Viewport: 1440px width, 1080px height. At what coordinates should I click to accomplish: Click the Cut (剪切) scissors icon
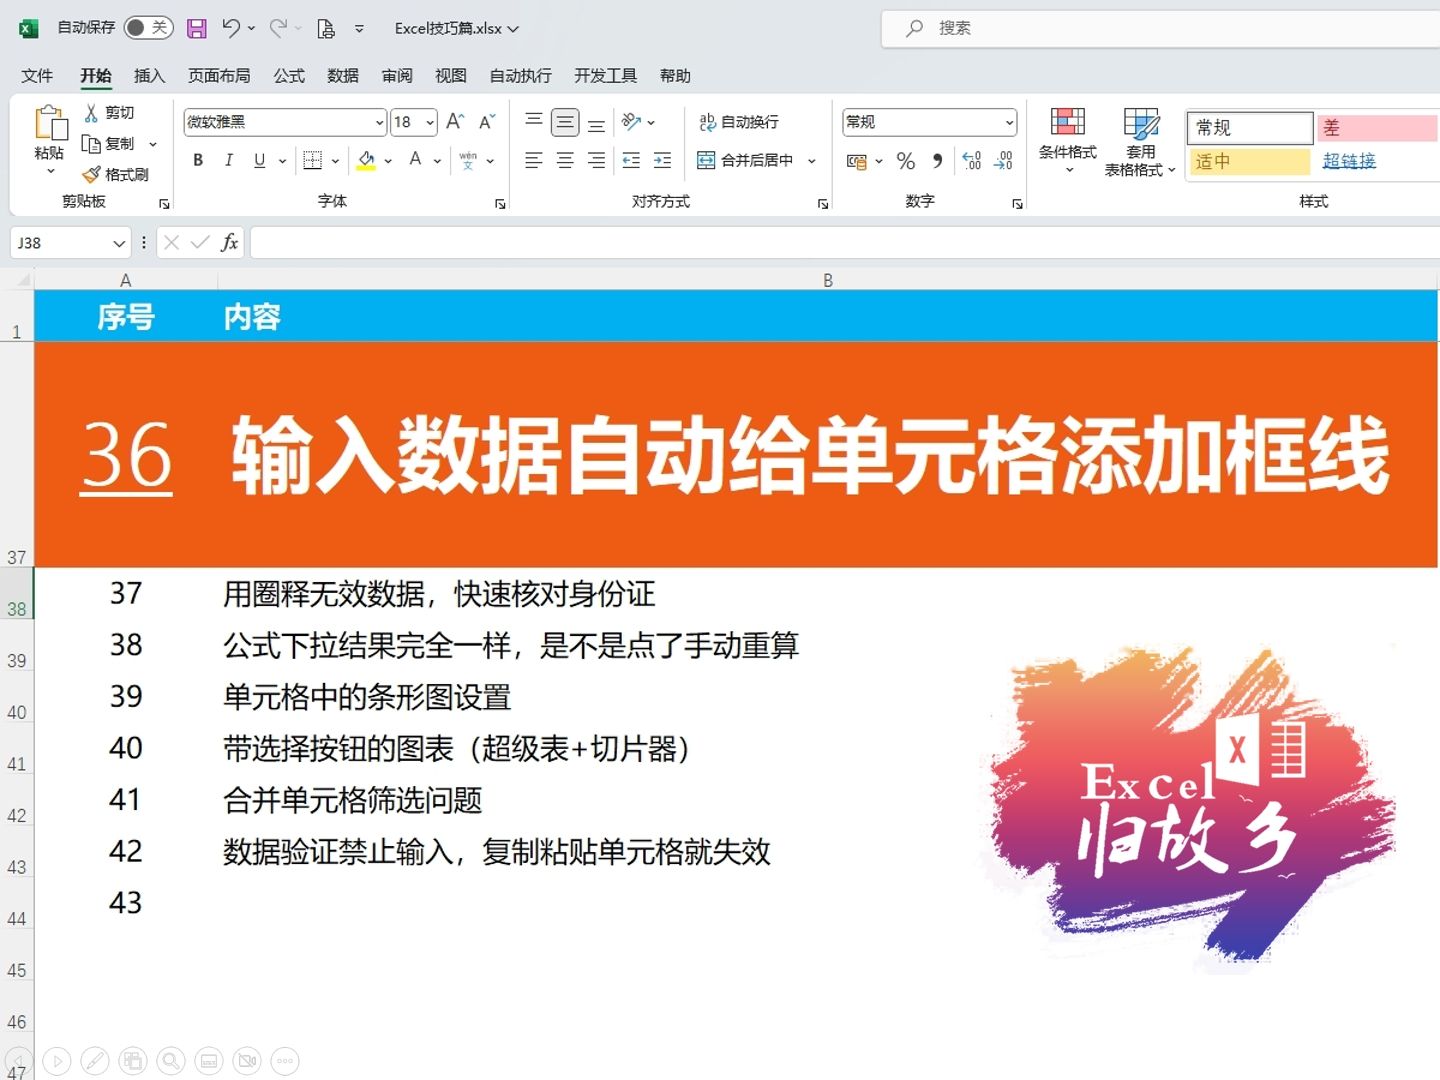click(91, 113)
